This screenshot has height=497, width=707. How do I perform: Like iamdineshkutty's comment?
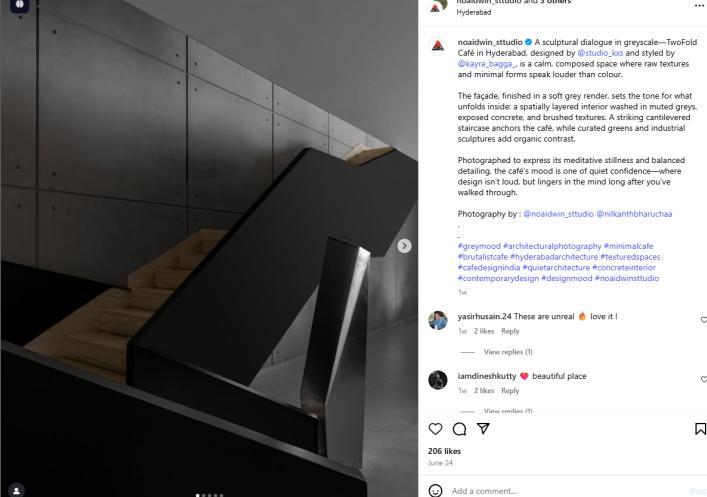coord(703,379)
